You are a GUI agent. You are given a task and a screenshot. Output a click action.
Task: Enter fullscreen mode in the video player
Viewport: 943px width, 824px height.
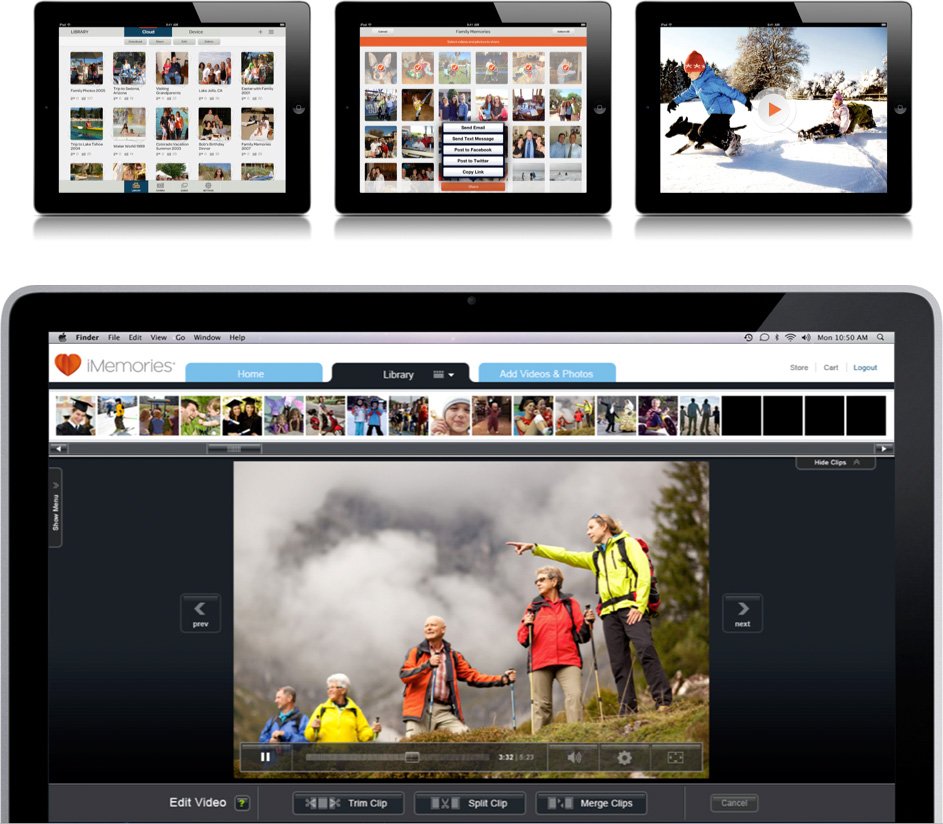(x=675, y=757)
